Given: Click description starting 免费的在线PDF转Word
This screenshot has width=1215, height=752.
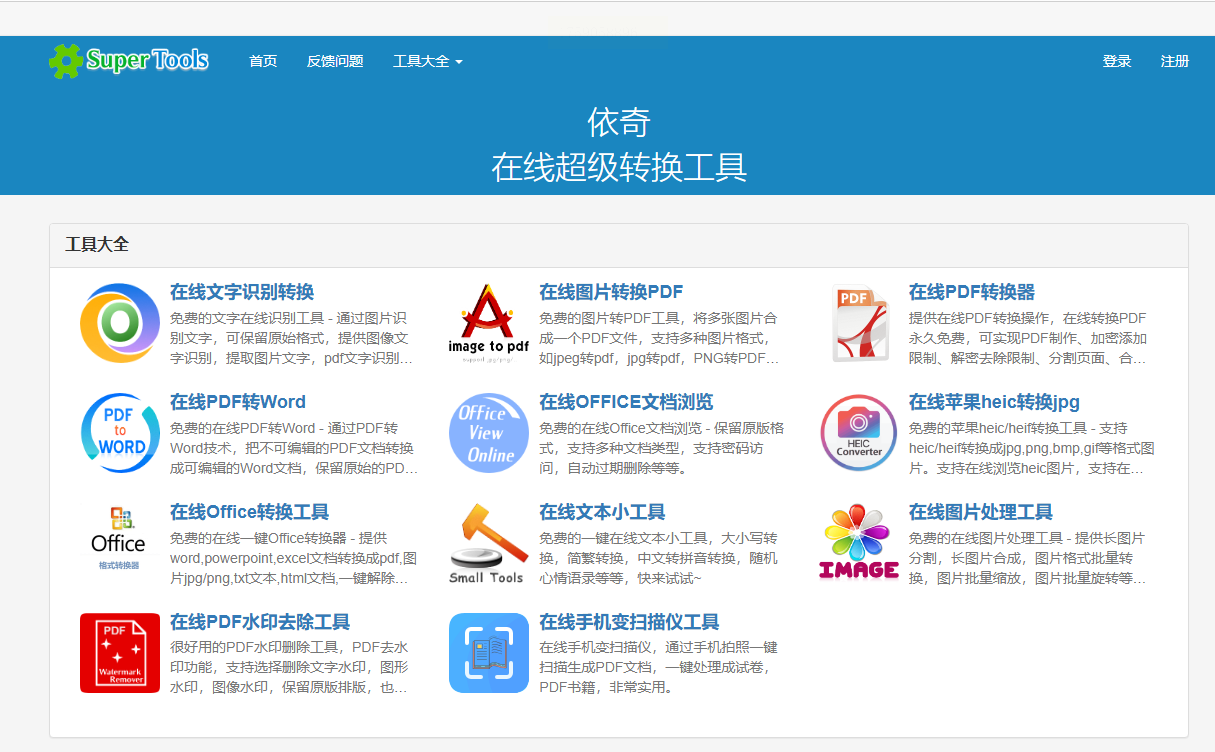Looking at the screenshot, I should coord(294,448).
